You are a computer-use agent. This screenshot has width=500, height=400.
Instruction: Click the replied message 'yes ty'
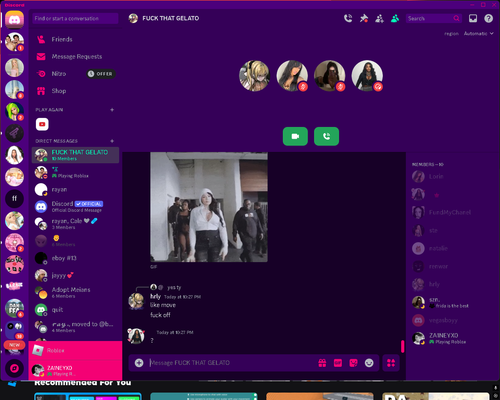coord(174,287)
